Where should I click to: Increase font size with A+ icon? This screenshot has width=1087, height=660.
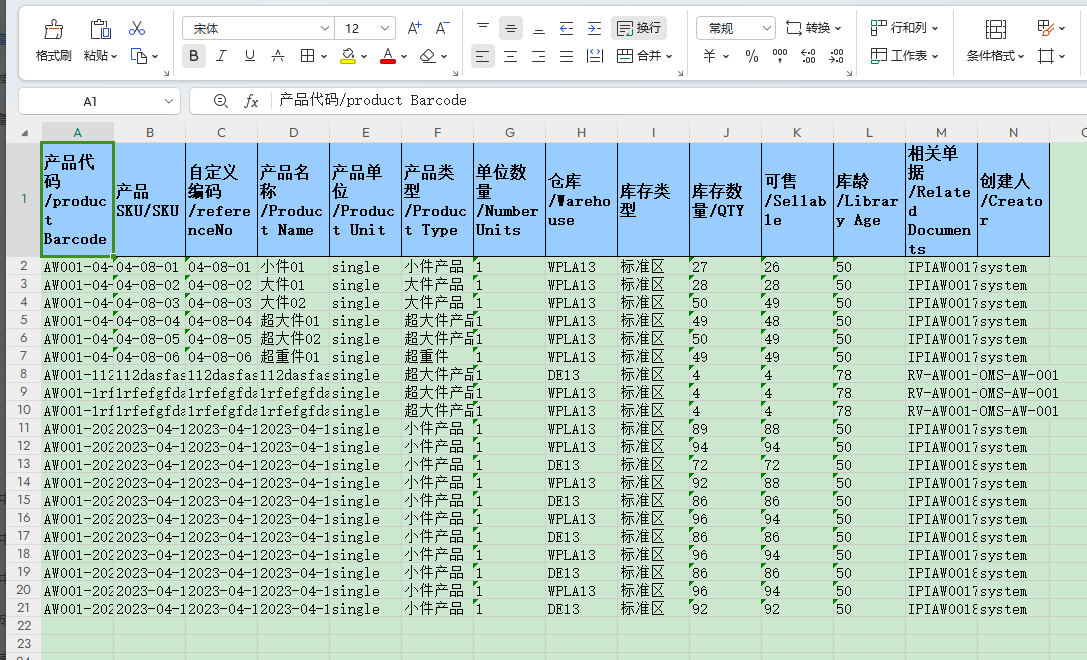click(415, 28)
